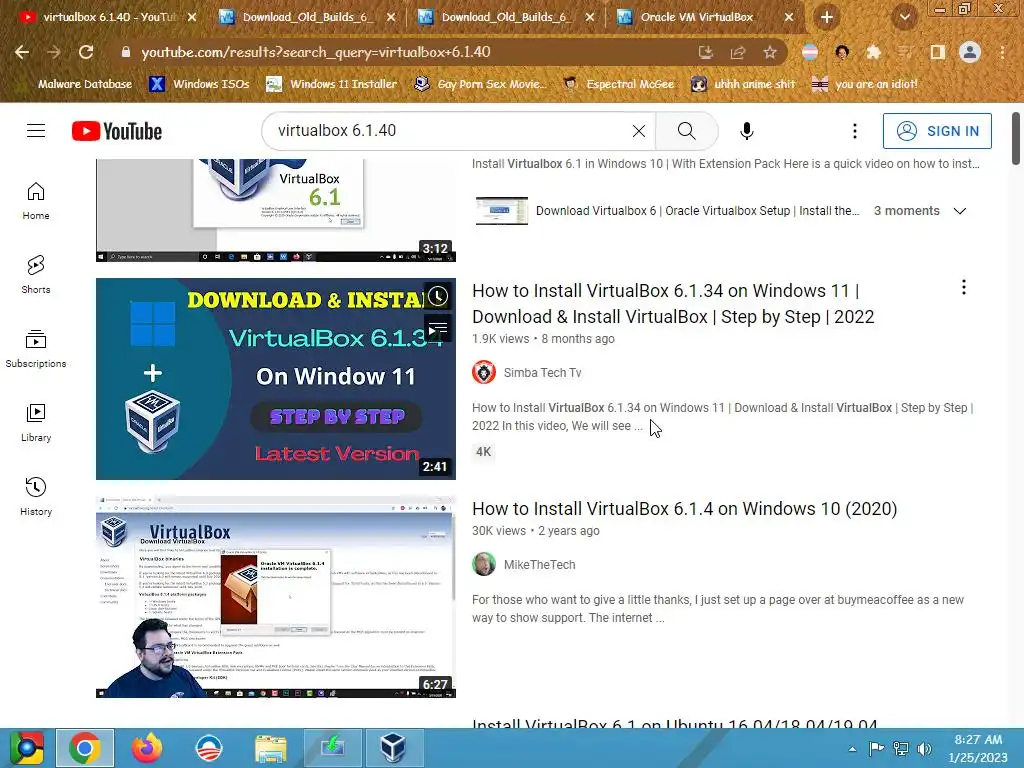Open Shorts in the sidebar
1024x768 pixels.
[x=36, y=274]
